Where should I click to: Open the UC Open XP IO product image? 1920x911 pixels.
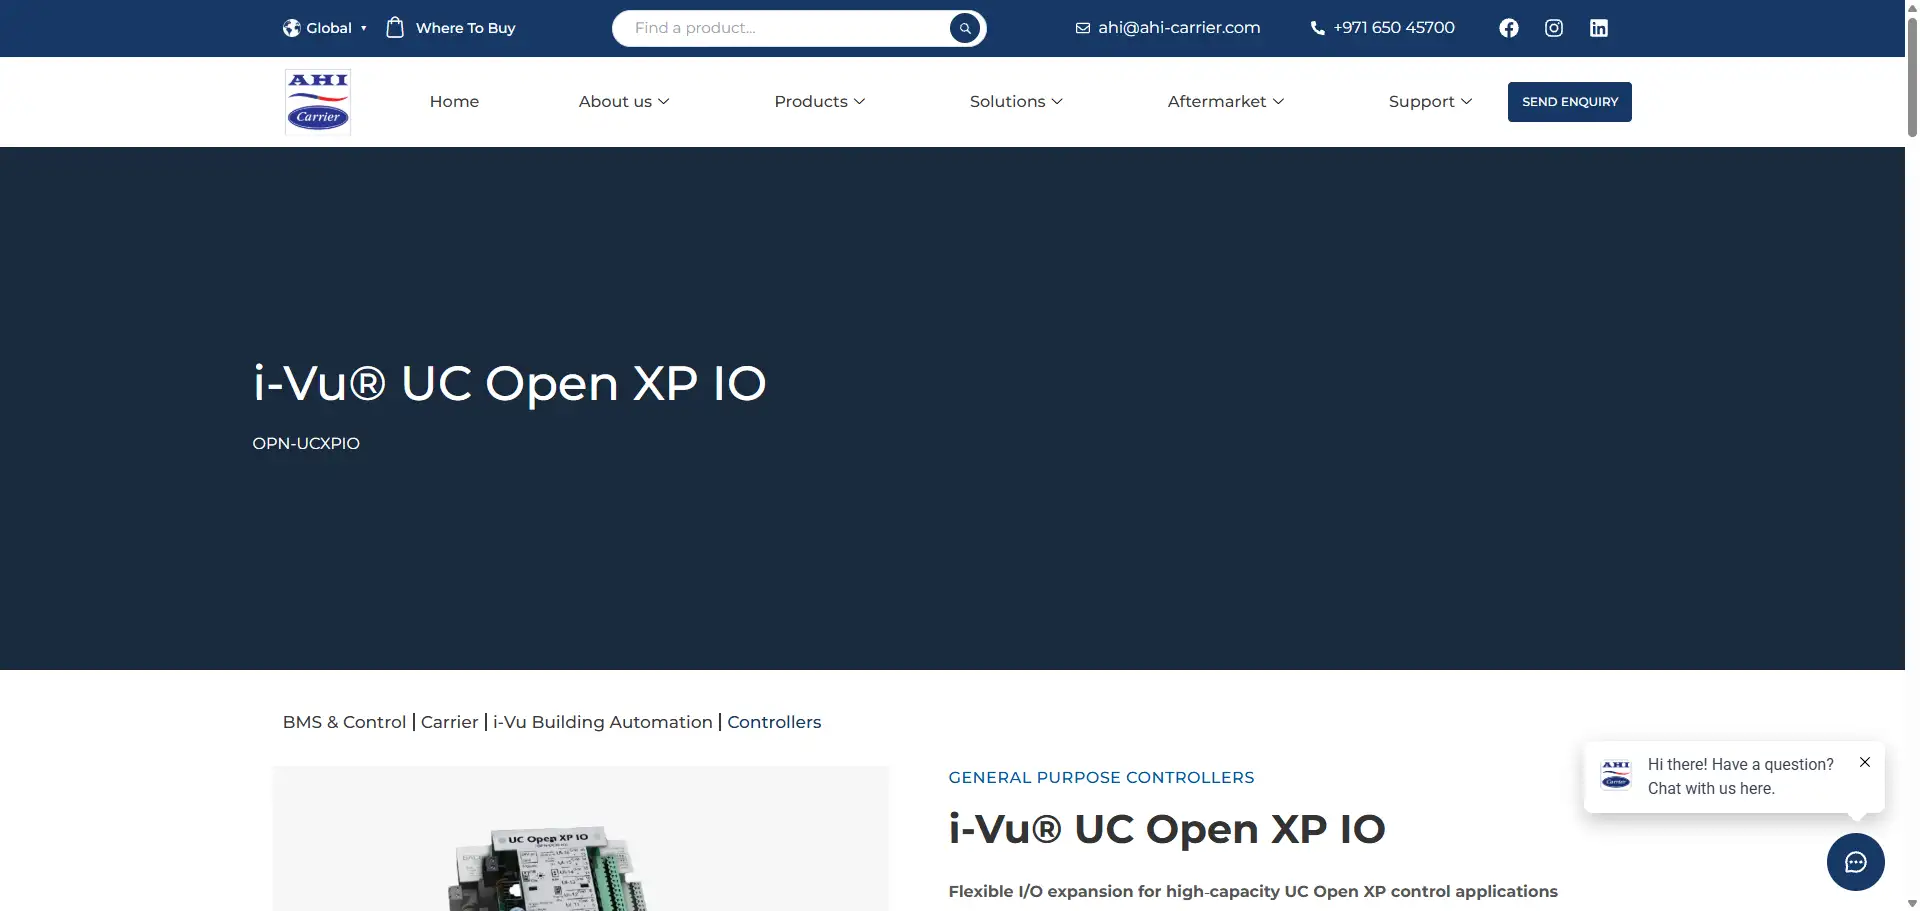click(580, 839)
